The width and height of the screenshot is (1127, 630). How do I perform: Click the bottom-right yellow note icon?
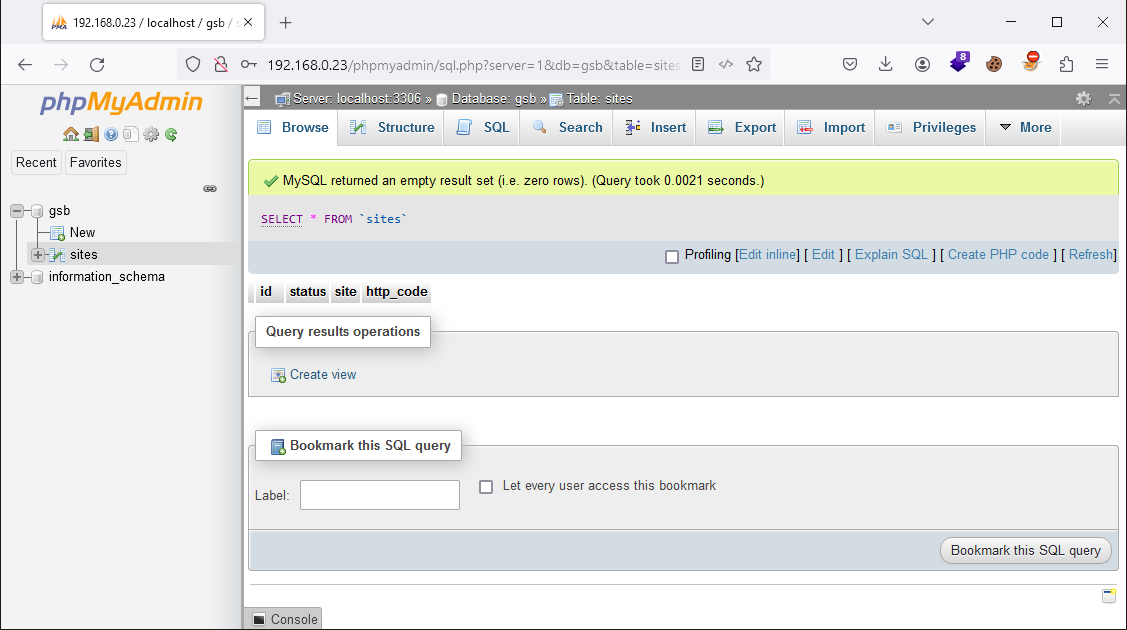[x=1109, y=596]
